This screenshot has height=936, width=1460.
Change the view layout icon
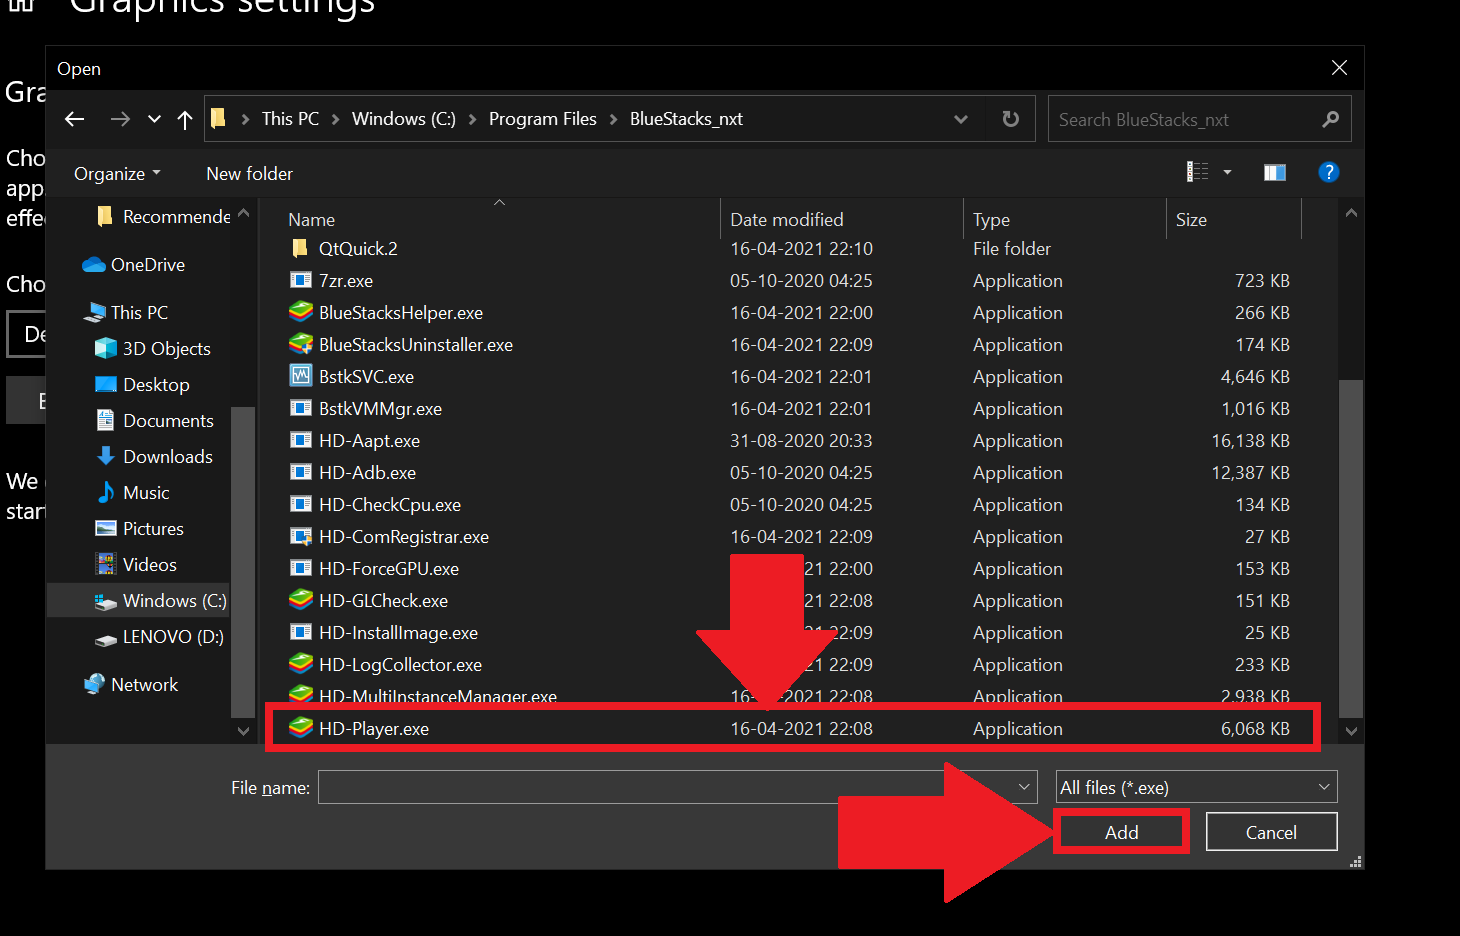1197,172
